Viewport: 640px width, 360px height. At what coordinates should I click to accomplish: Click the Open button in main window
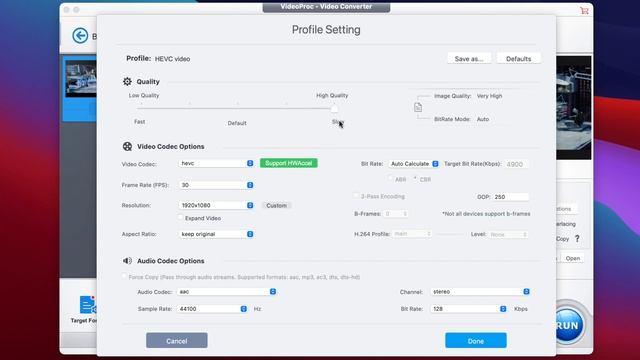point(573,258)
